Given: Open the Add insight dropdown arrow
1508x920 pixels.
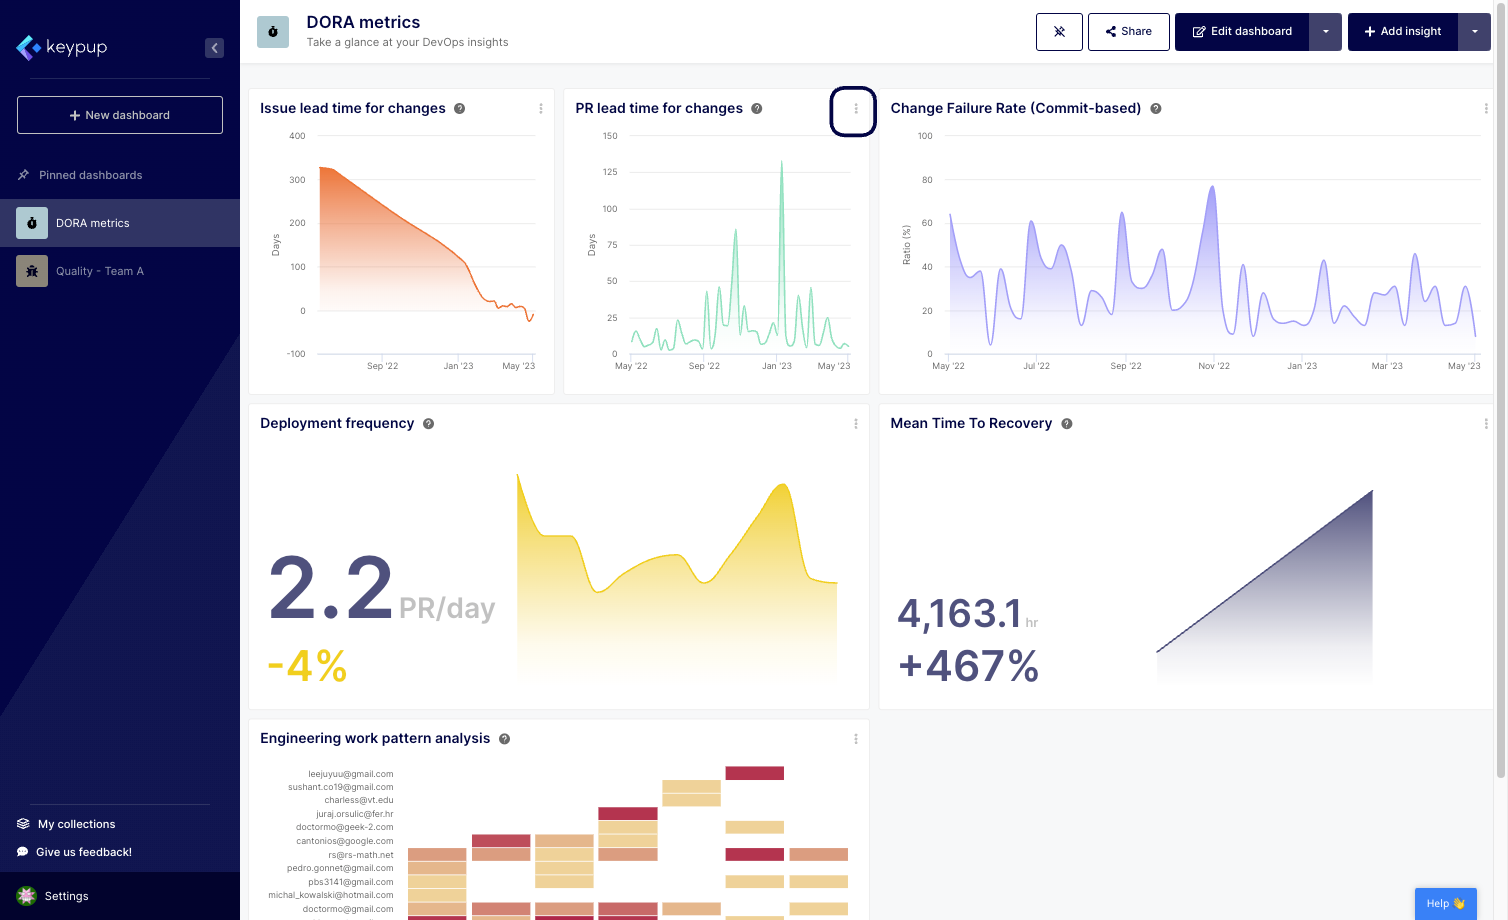Looking at the screenshot, I should [1474, 31].
